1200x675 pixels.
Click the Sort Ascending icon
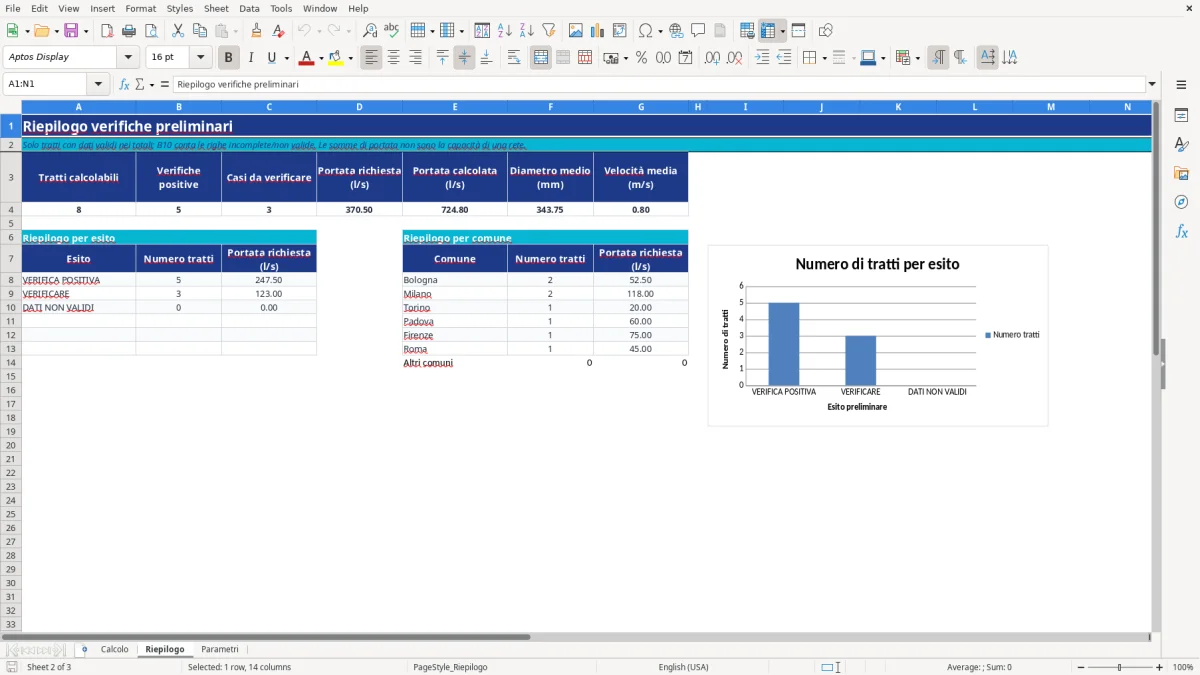click(x=505, y=31)
